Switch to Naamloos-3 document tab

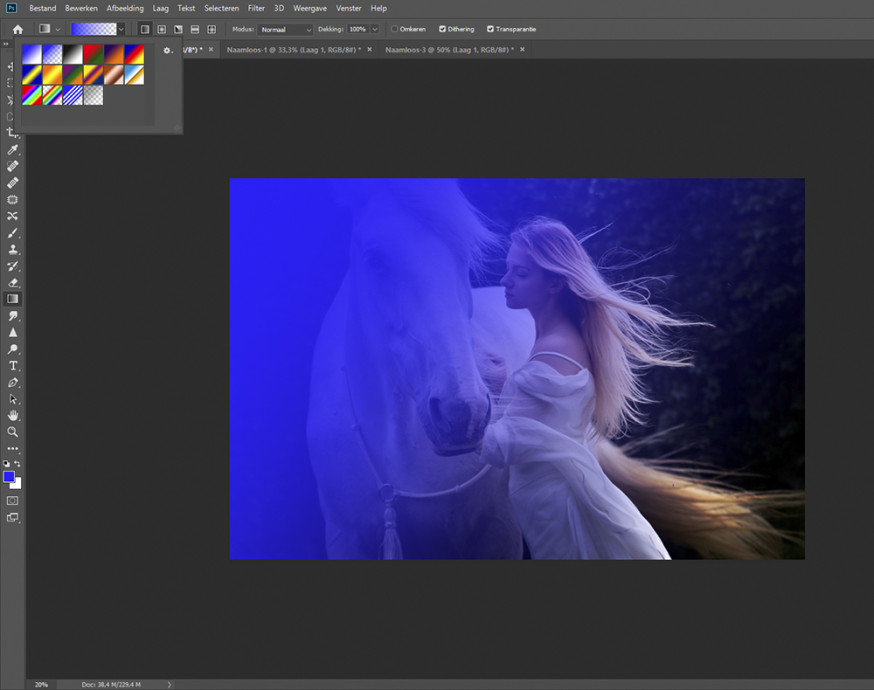click(449, 50)
